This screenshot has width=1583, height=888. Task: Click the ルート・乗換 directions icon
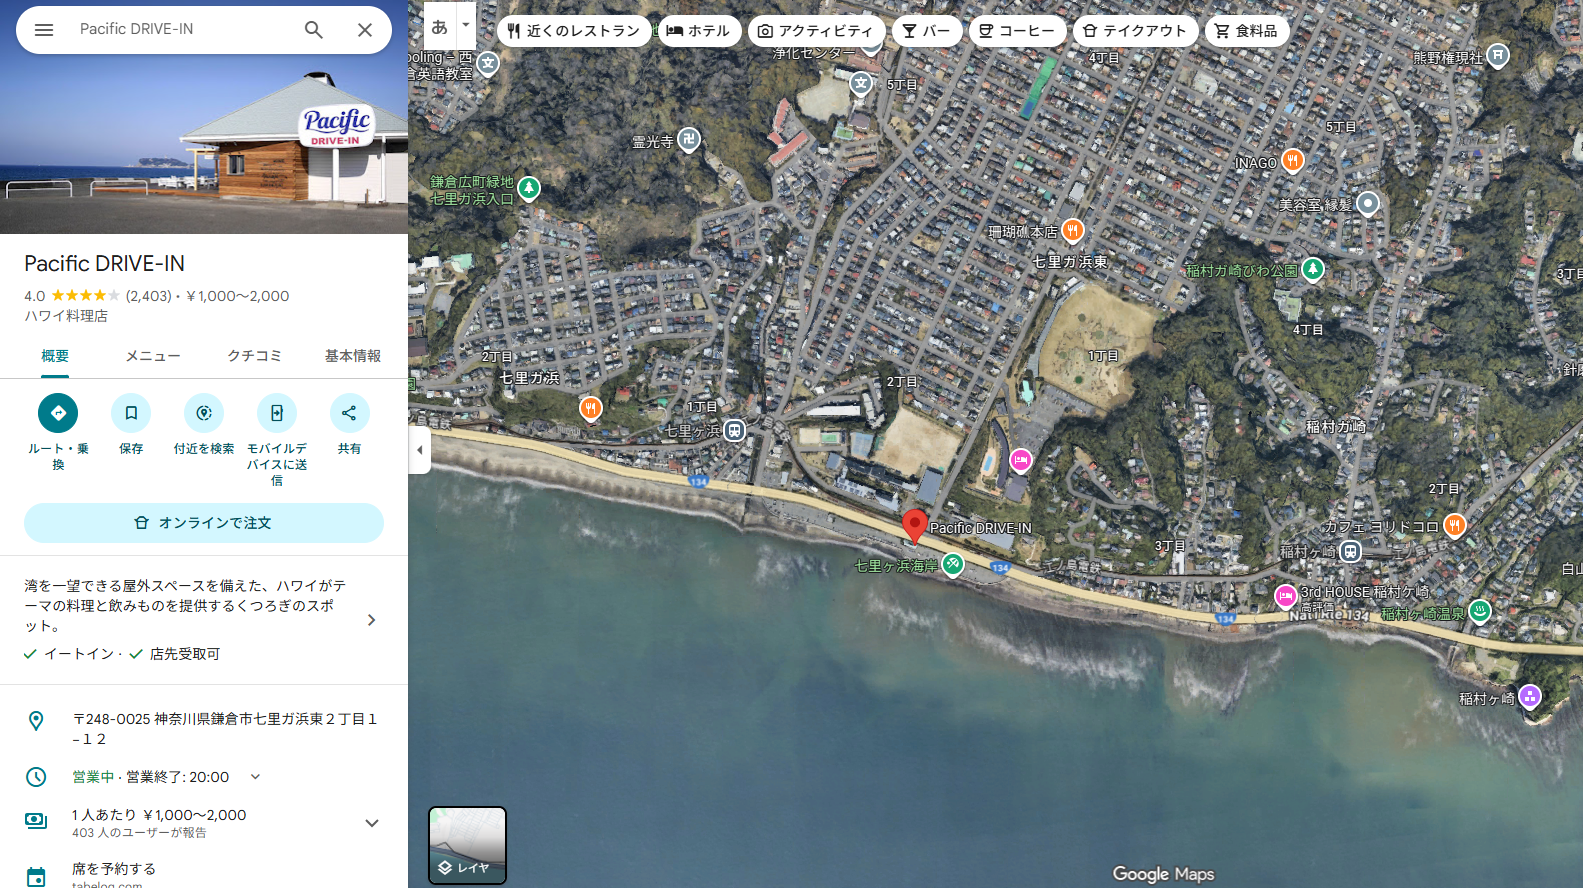tap(58, 413)
